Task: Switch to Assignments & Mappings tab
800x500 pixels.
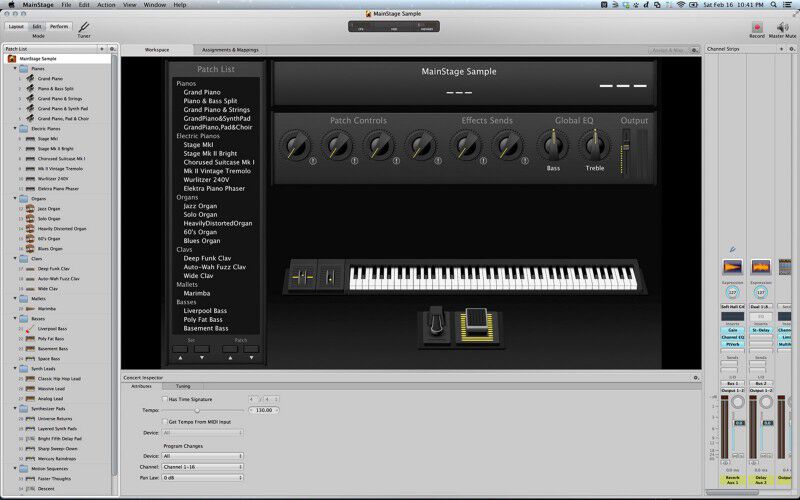Action: tap(230, 50)
